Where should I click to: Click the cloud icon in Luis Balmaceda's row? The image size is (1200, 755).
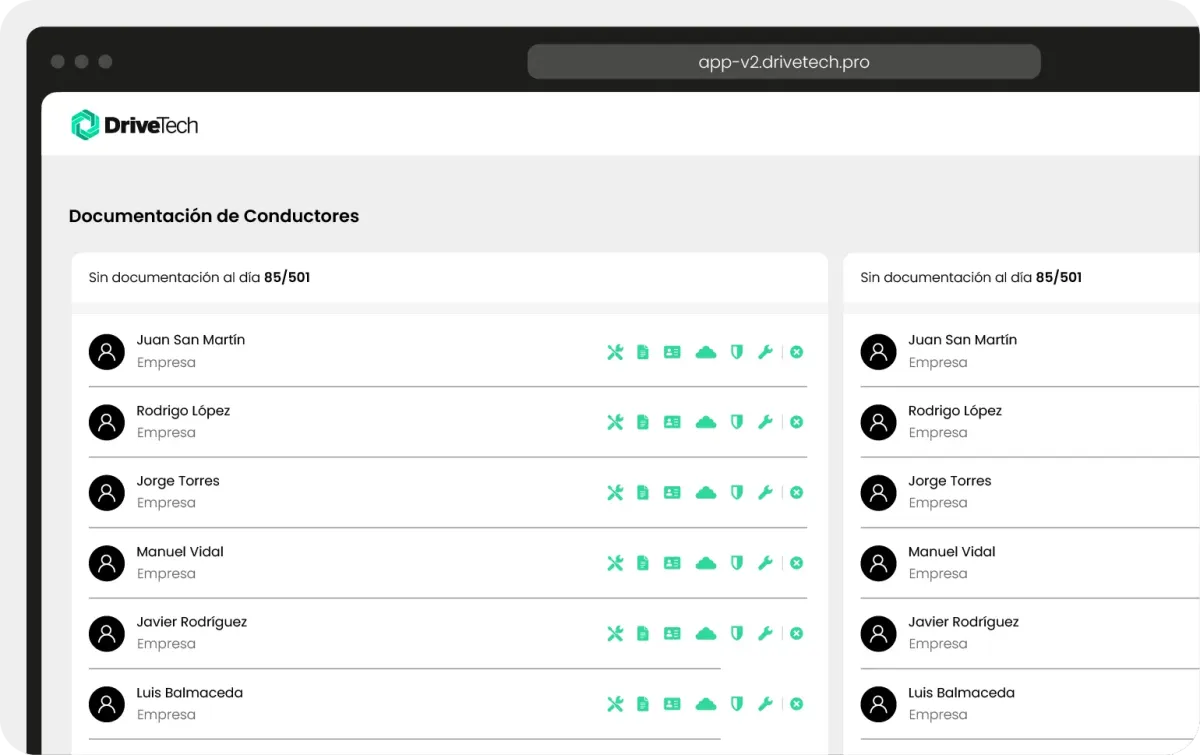coord(706,704)
